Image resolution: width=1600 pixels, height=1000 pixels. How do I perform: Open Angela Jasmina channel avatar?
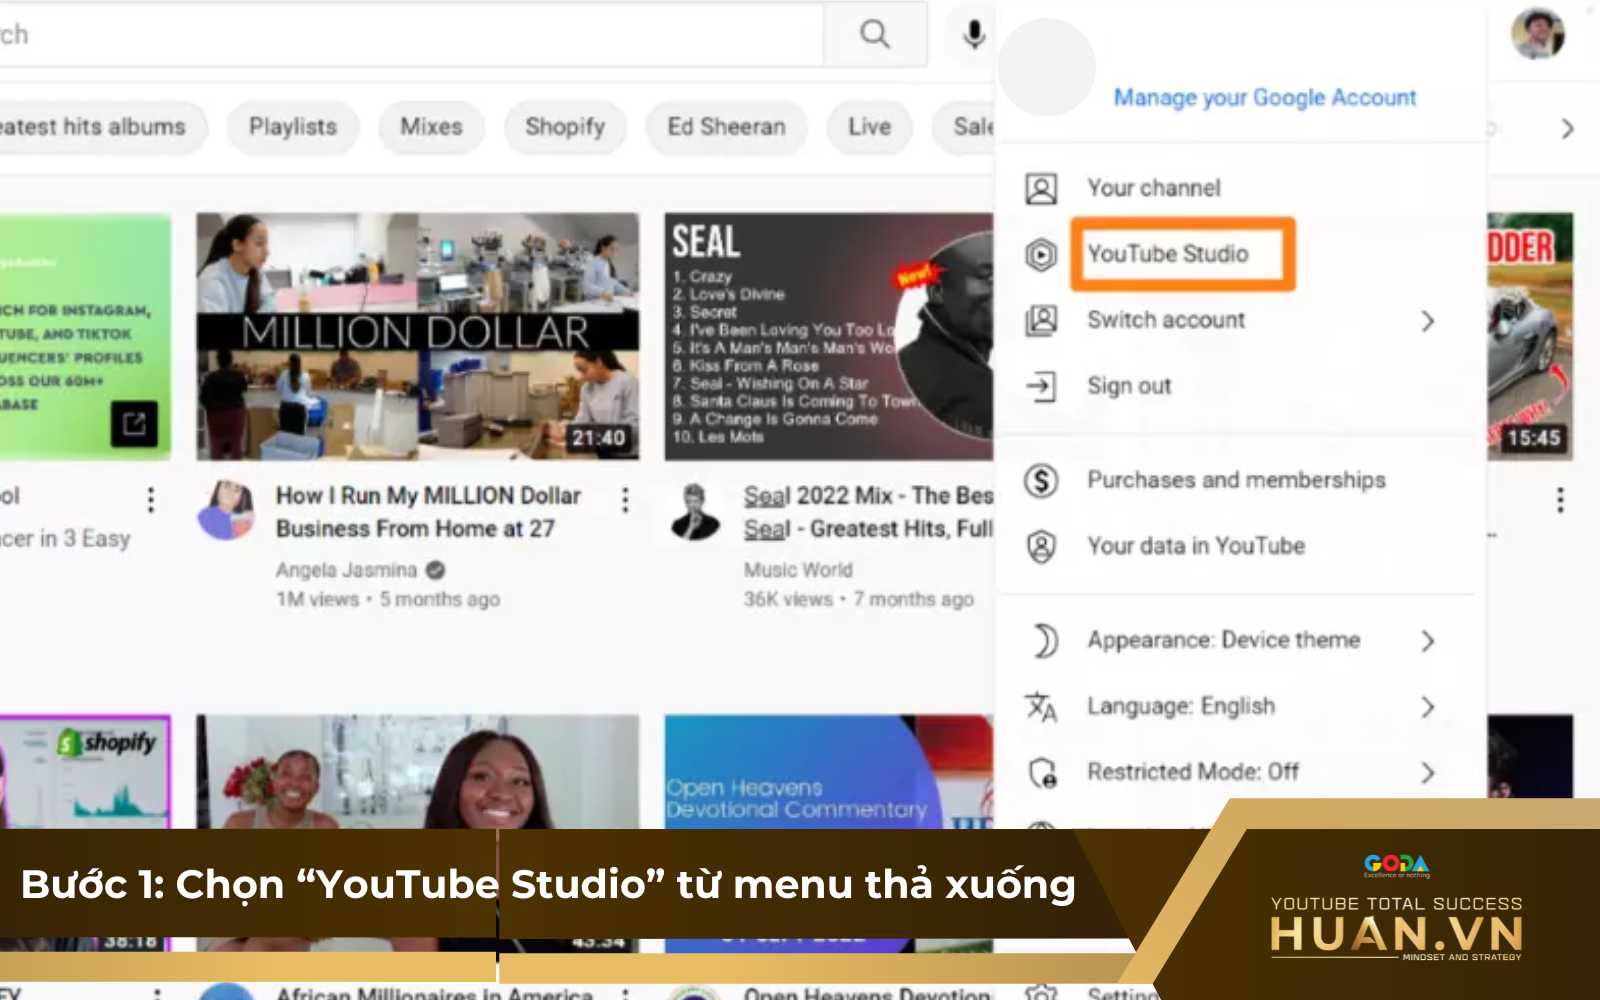click(227, 509)
